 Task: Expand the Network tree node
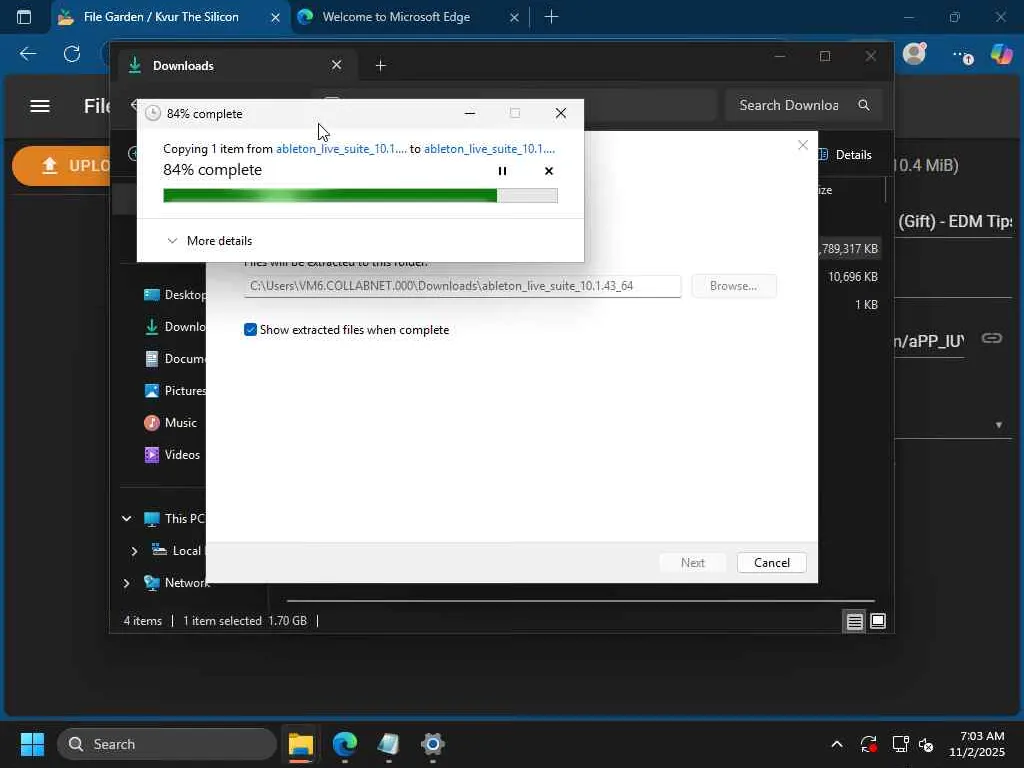click(127, 583)
